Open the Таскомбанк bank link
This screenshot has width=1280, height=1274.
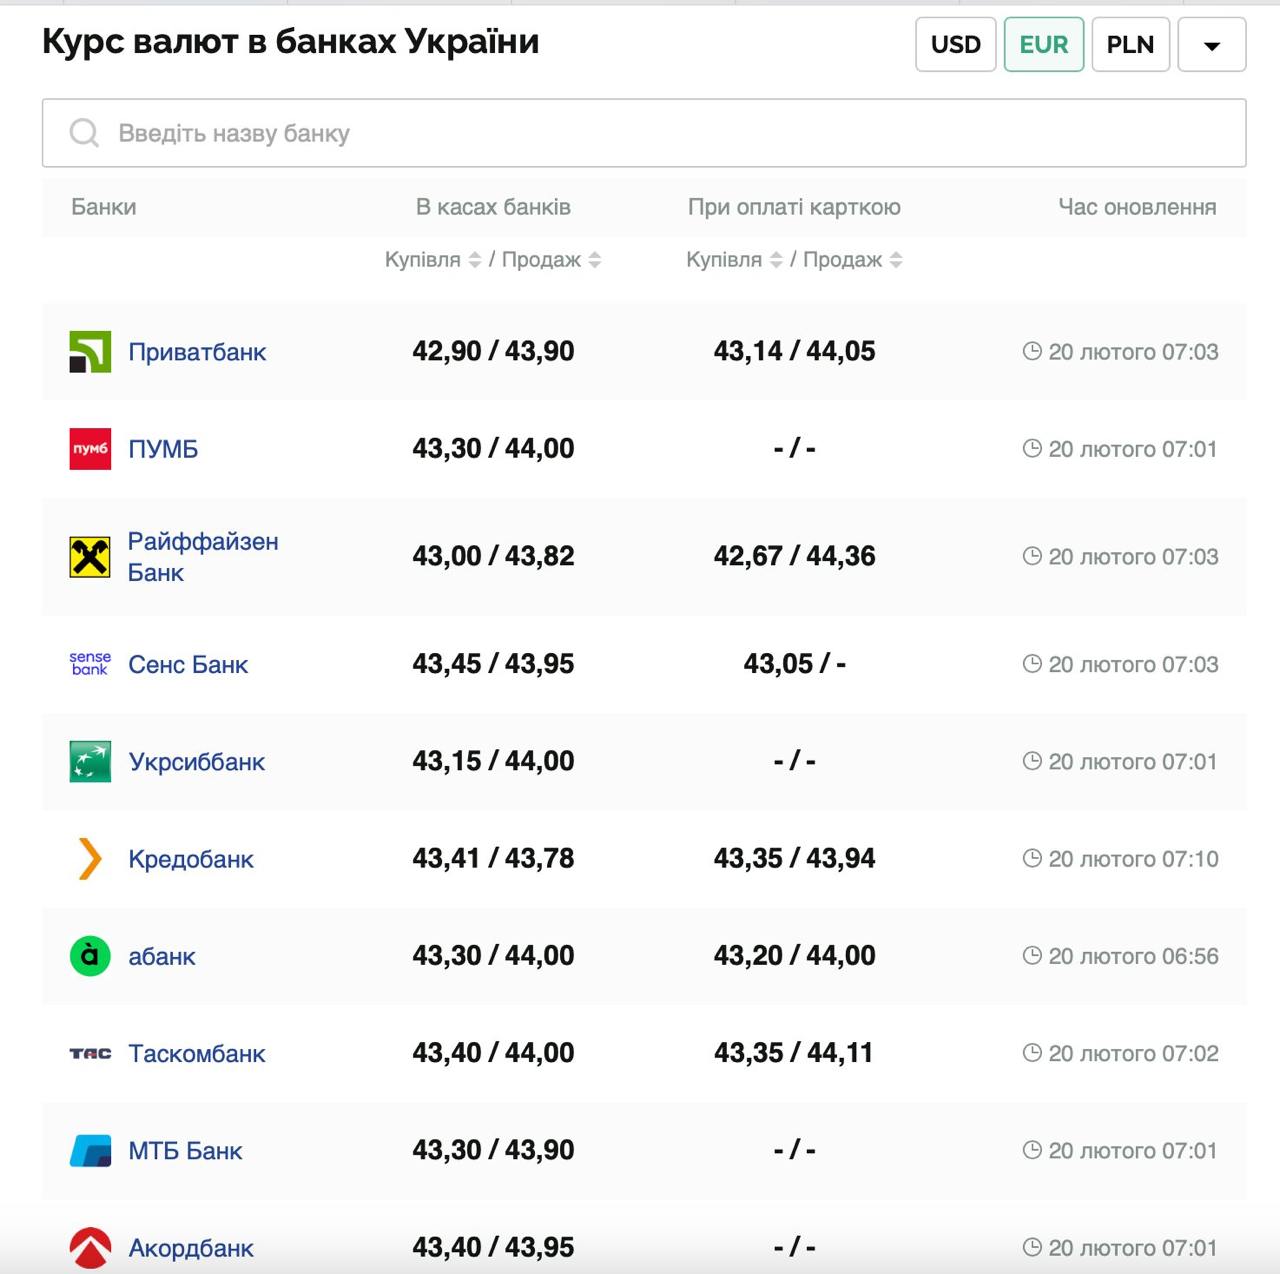(197, 1054)
